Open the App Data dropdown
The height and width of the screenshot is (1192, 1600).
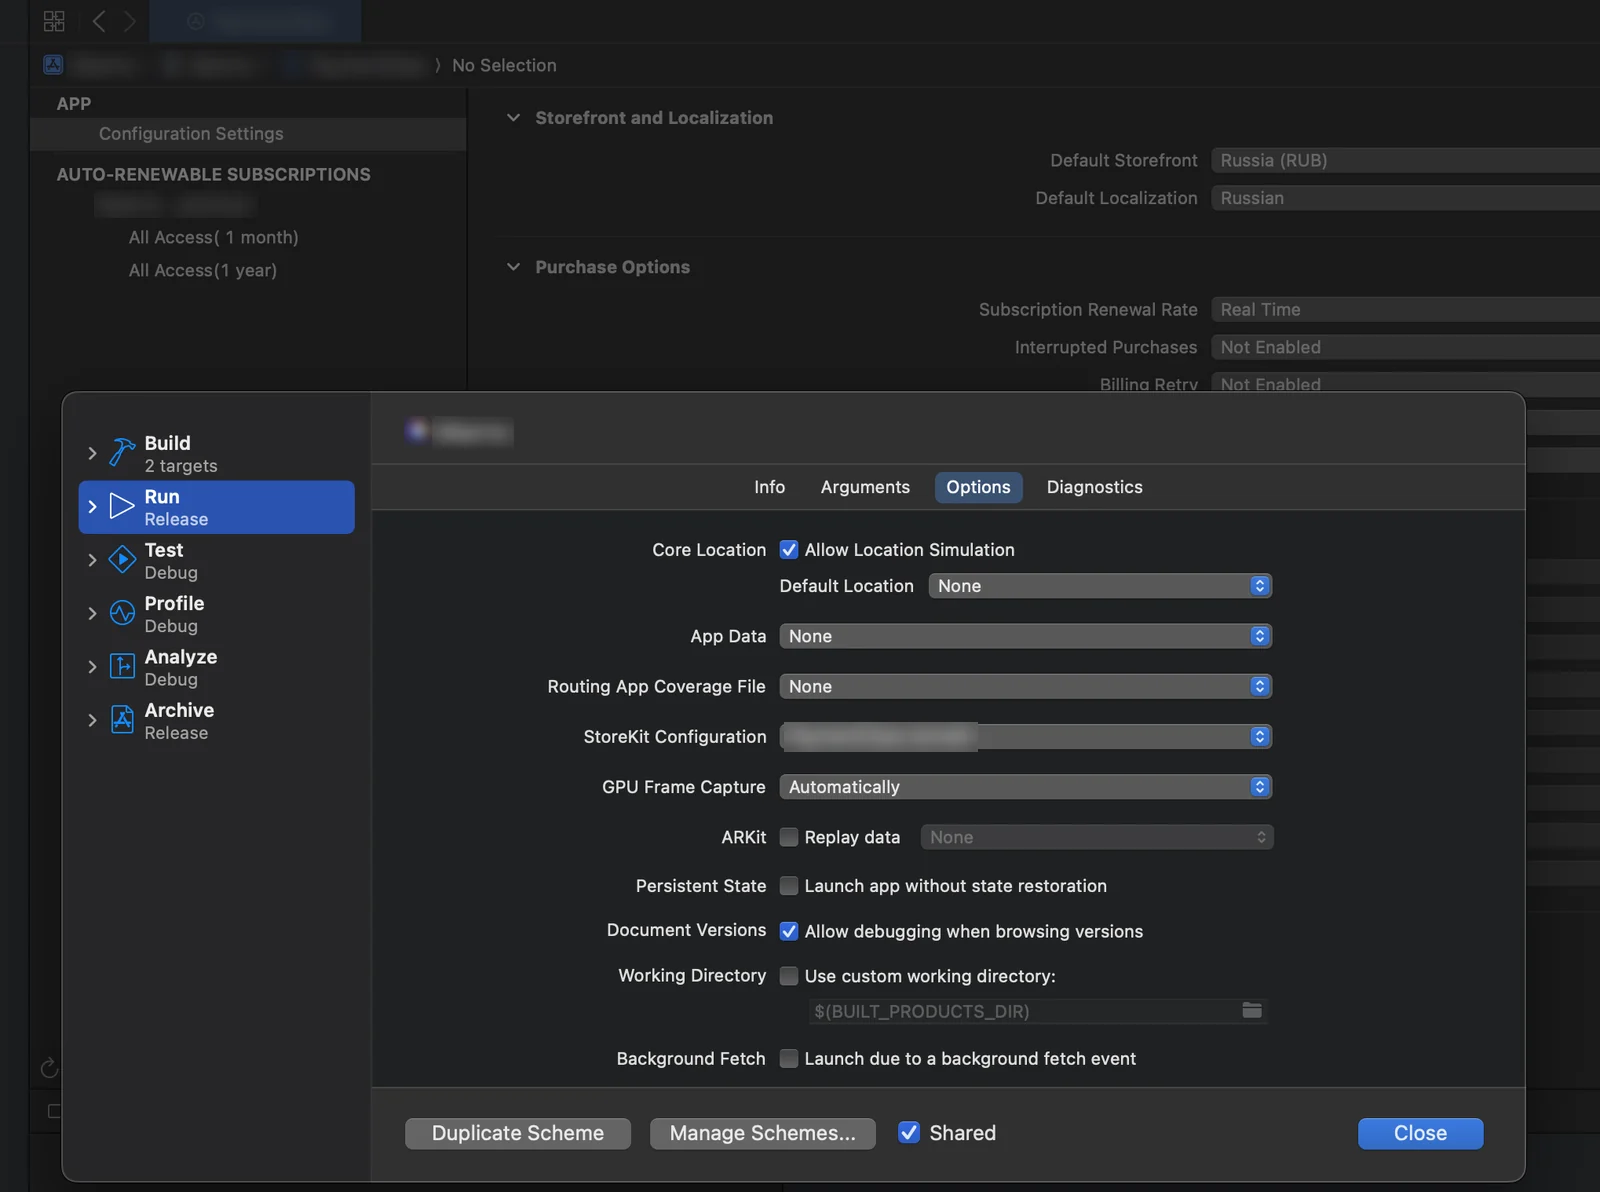click(1026, 636)
